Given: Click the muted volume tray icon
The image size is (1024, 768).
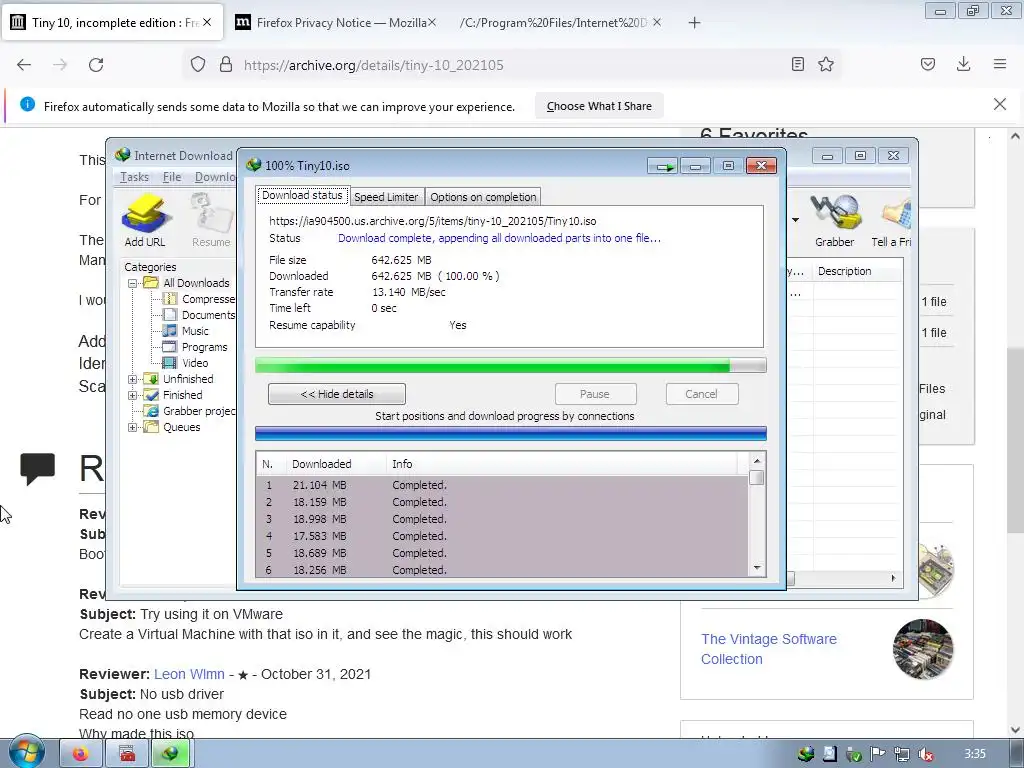Looking at the screenshot, I should point(925,754).
